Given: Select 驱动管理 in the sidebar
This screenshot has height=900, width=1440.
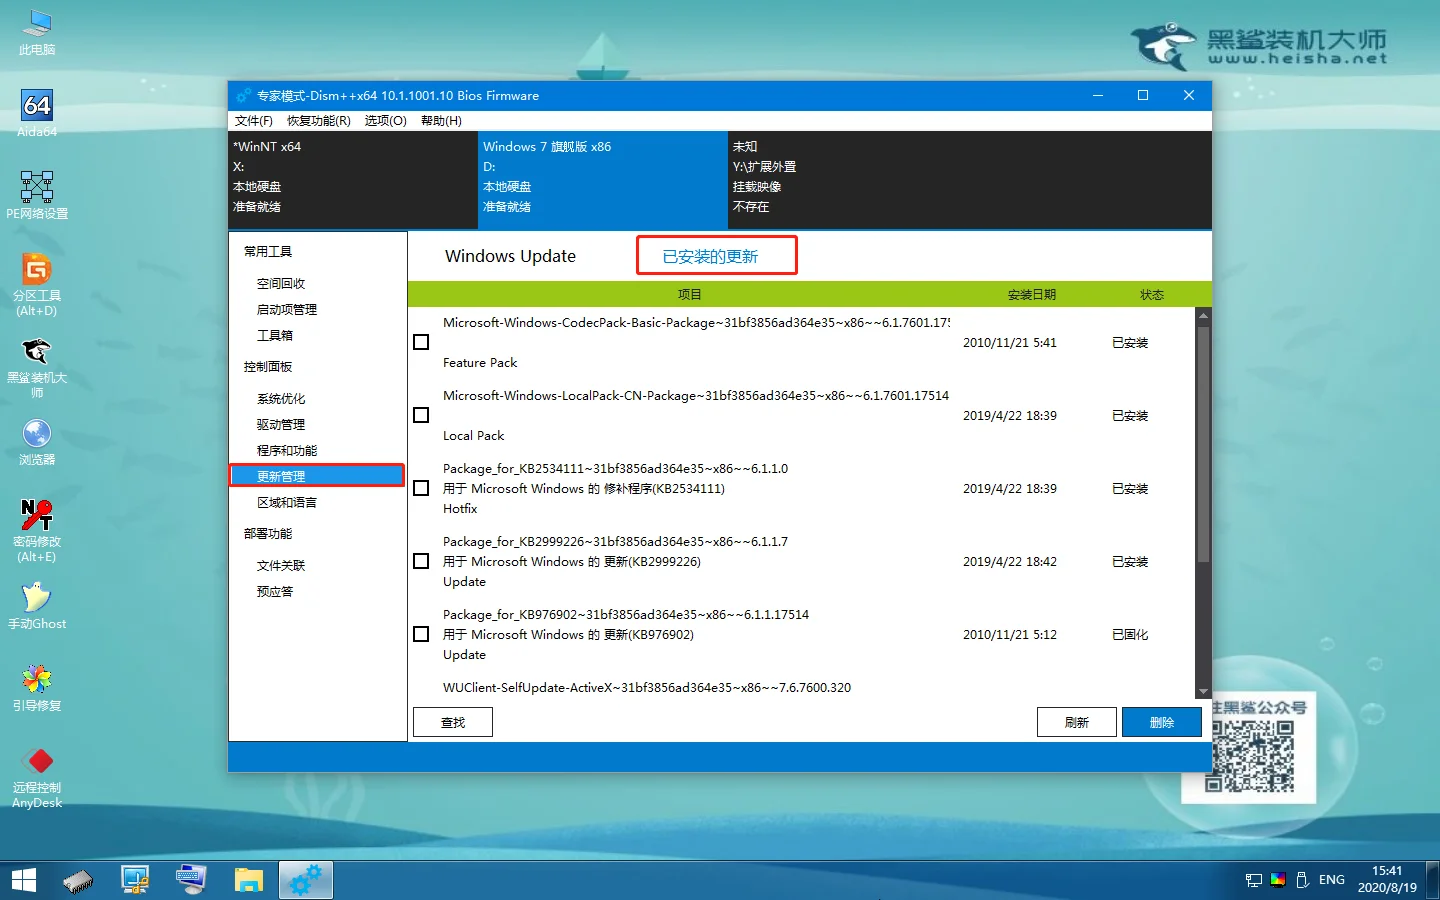Looking at the screenshot, I should pos(281,425).
